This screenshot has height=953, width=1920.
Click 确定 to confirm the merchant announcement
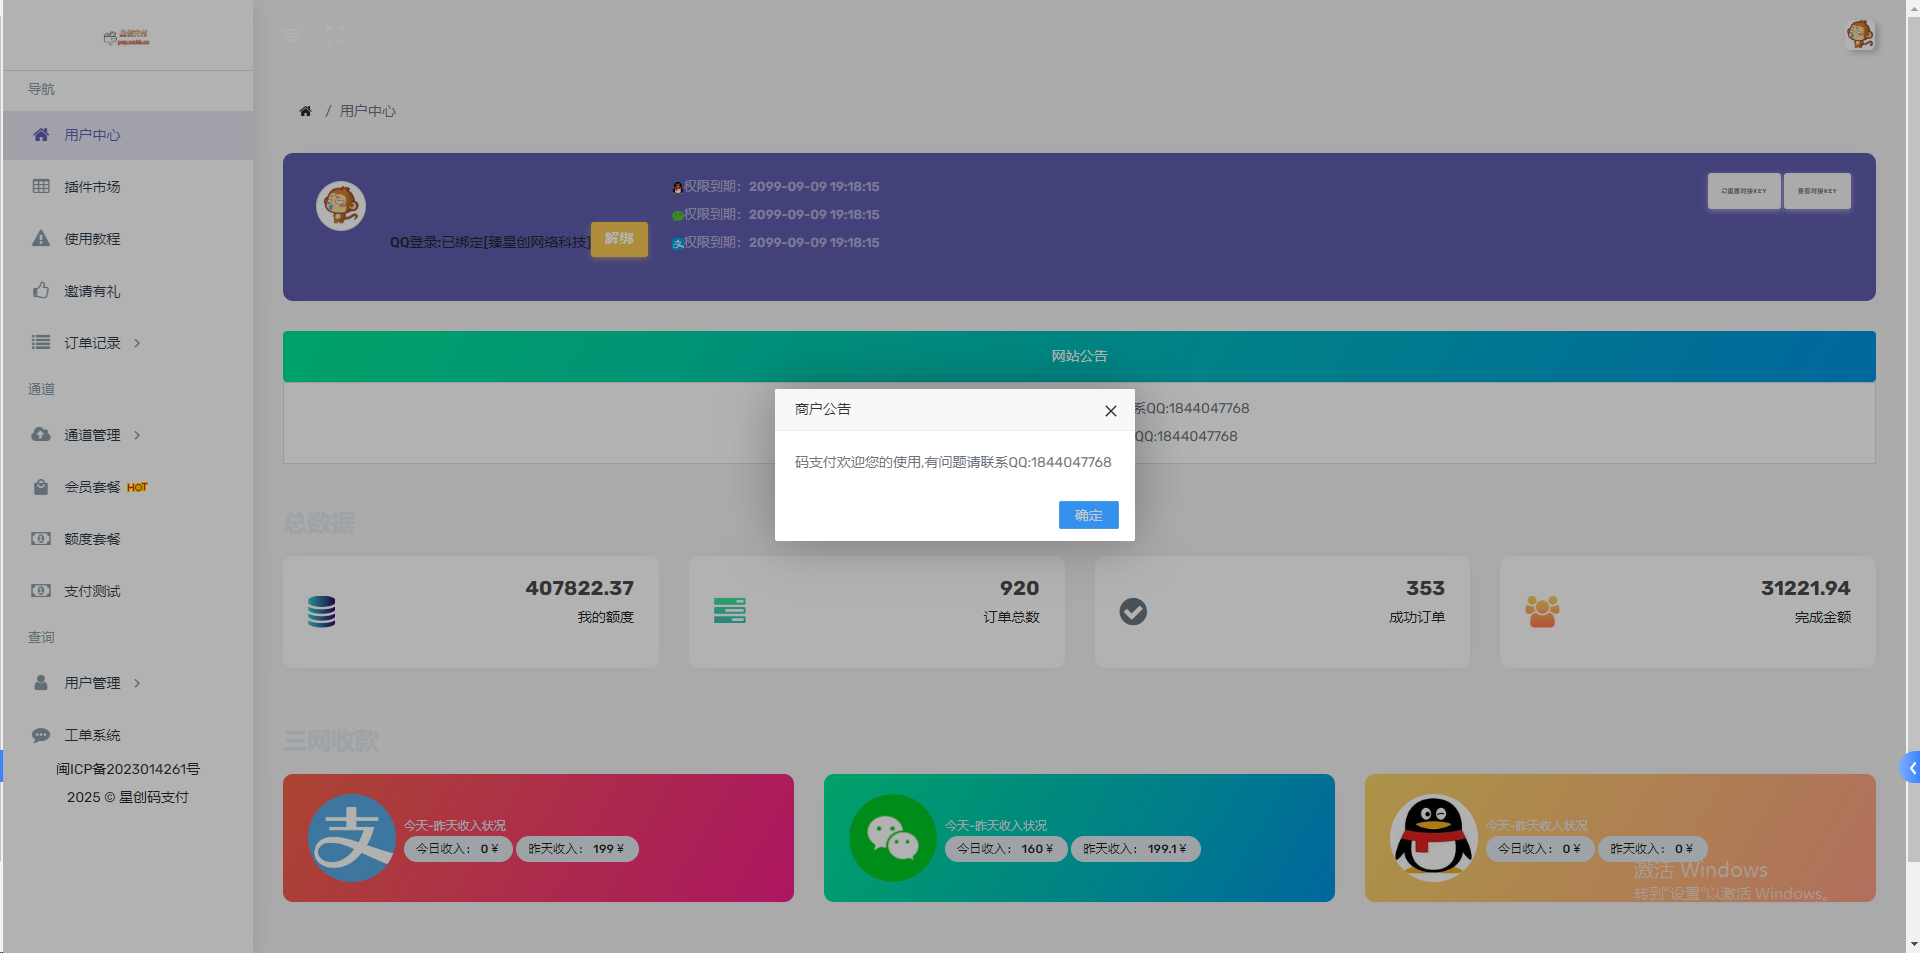[1088, 515]
